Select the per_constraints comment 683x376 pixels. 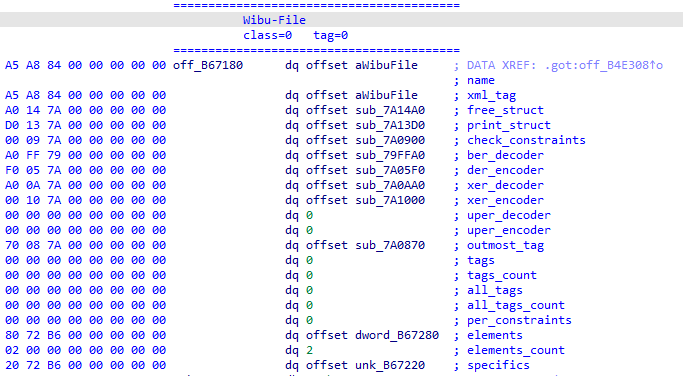[519, 320]
